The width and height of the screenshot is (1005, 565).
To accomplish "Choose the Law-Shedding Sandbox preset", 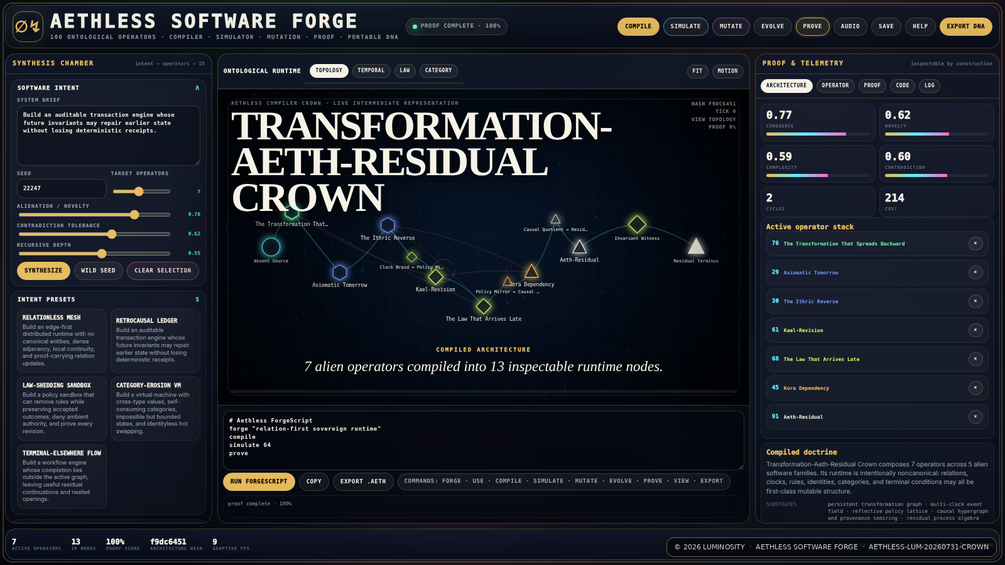I will (x=62, y=409).
